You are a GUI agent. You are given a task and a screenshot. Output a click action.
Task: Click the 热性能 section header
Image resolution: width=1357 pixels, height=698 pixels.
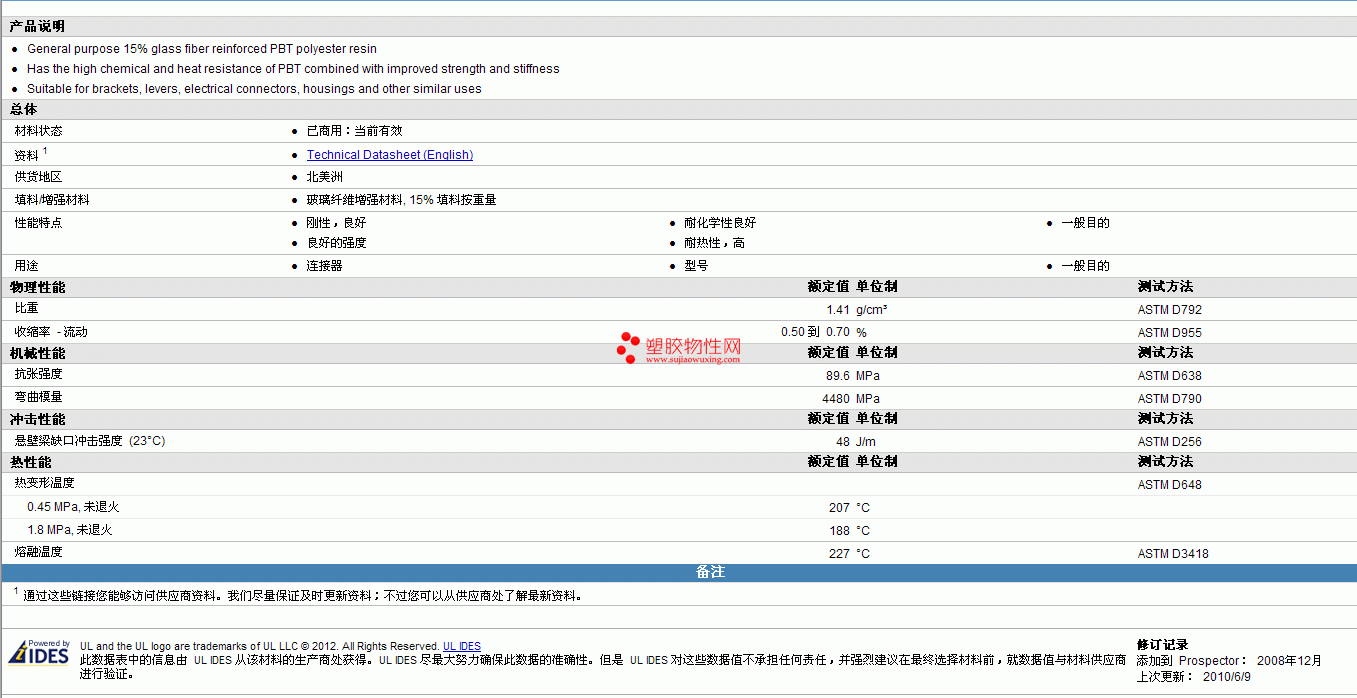tap(31, 462)
